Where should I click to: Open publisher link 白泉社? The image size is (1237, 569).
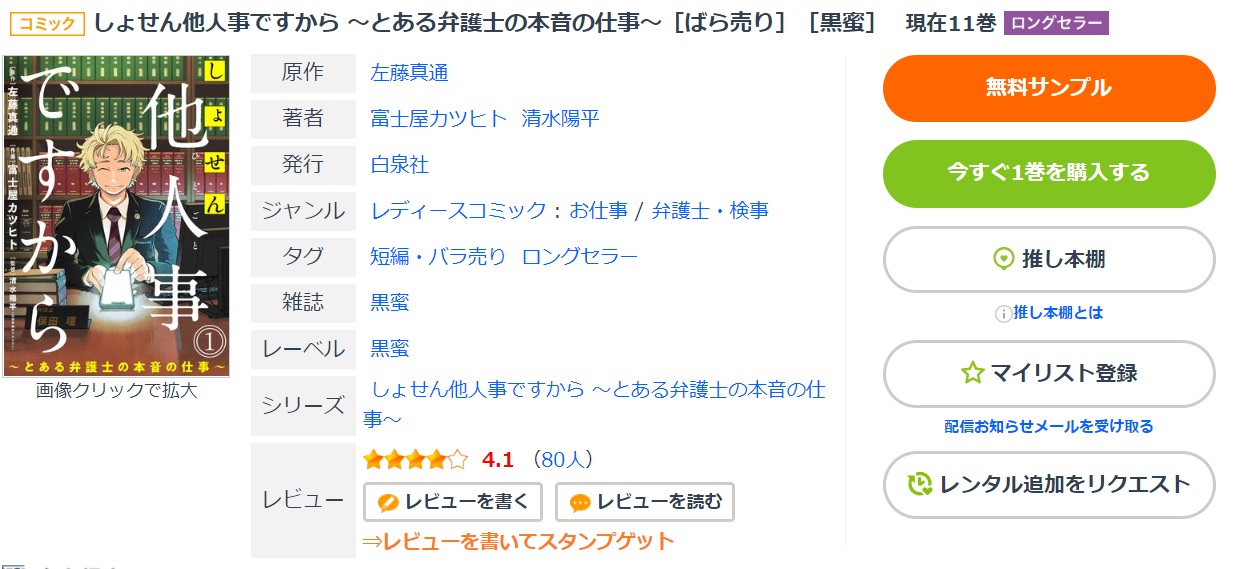click(399, 165)
